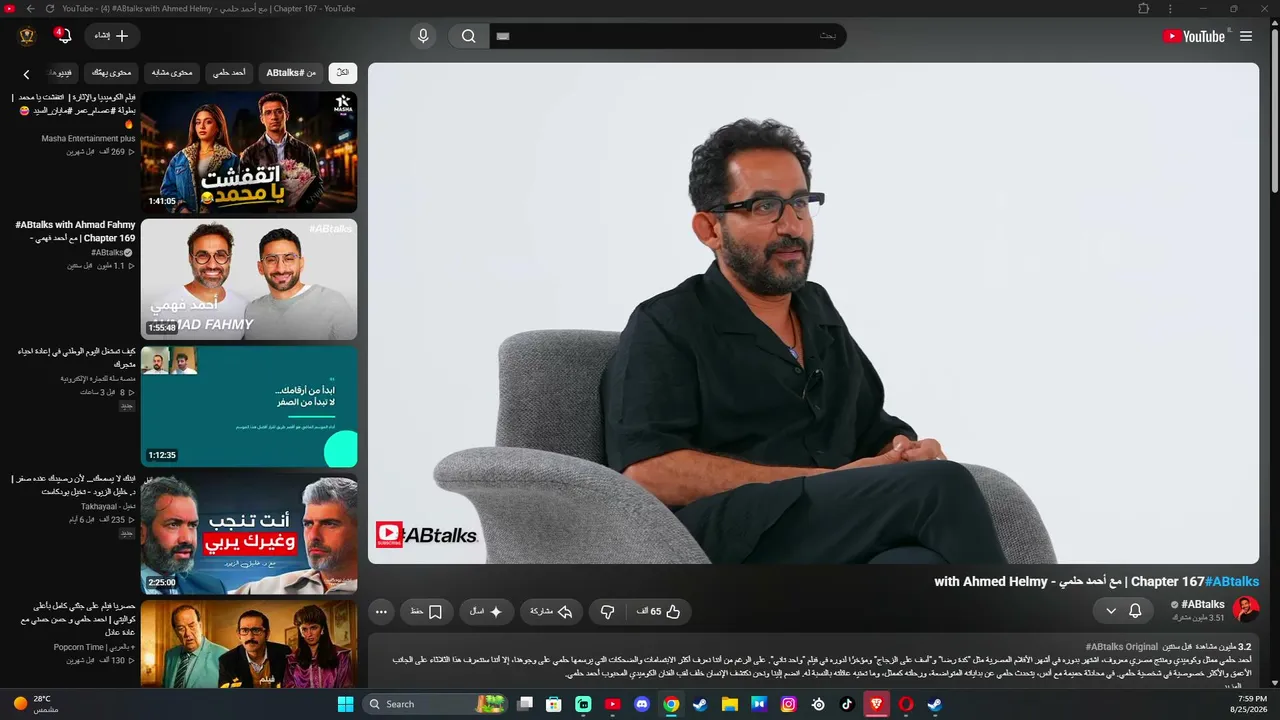
Task: Open the Masha Entertainment plus channel
Action: tap(88, 139)
